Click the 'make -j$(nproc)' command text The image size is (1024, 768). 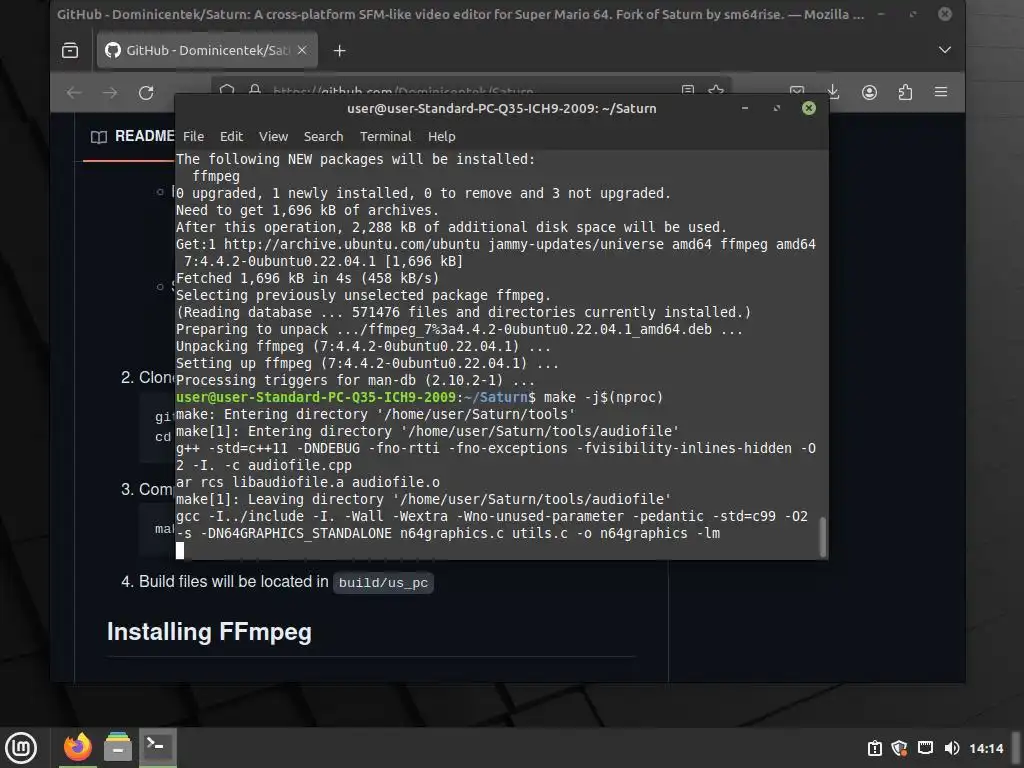tap(603, 397)
